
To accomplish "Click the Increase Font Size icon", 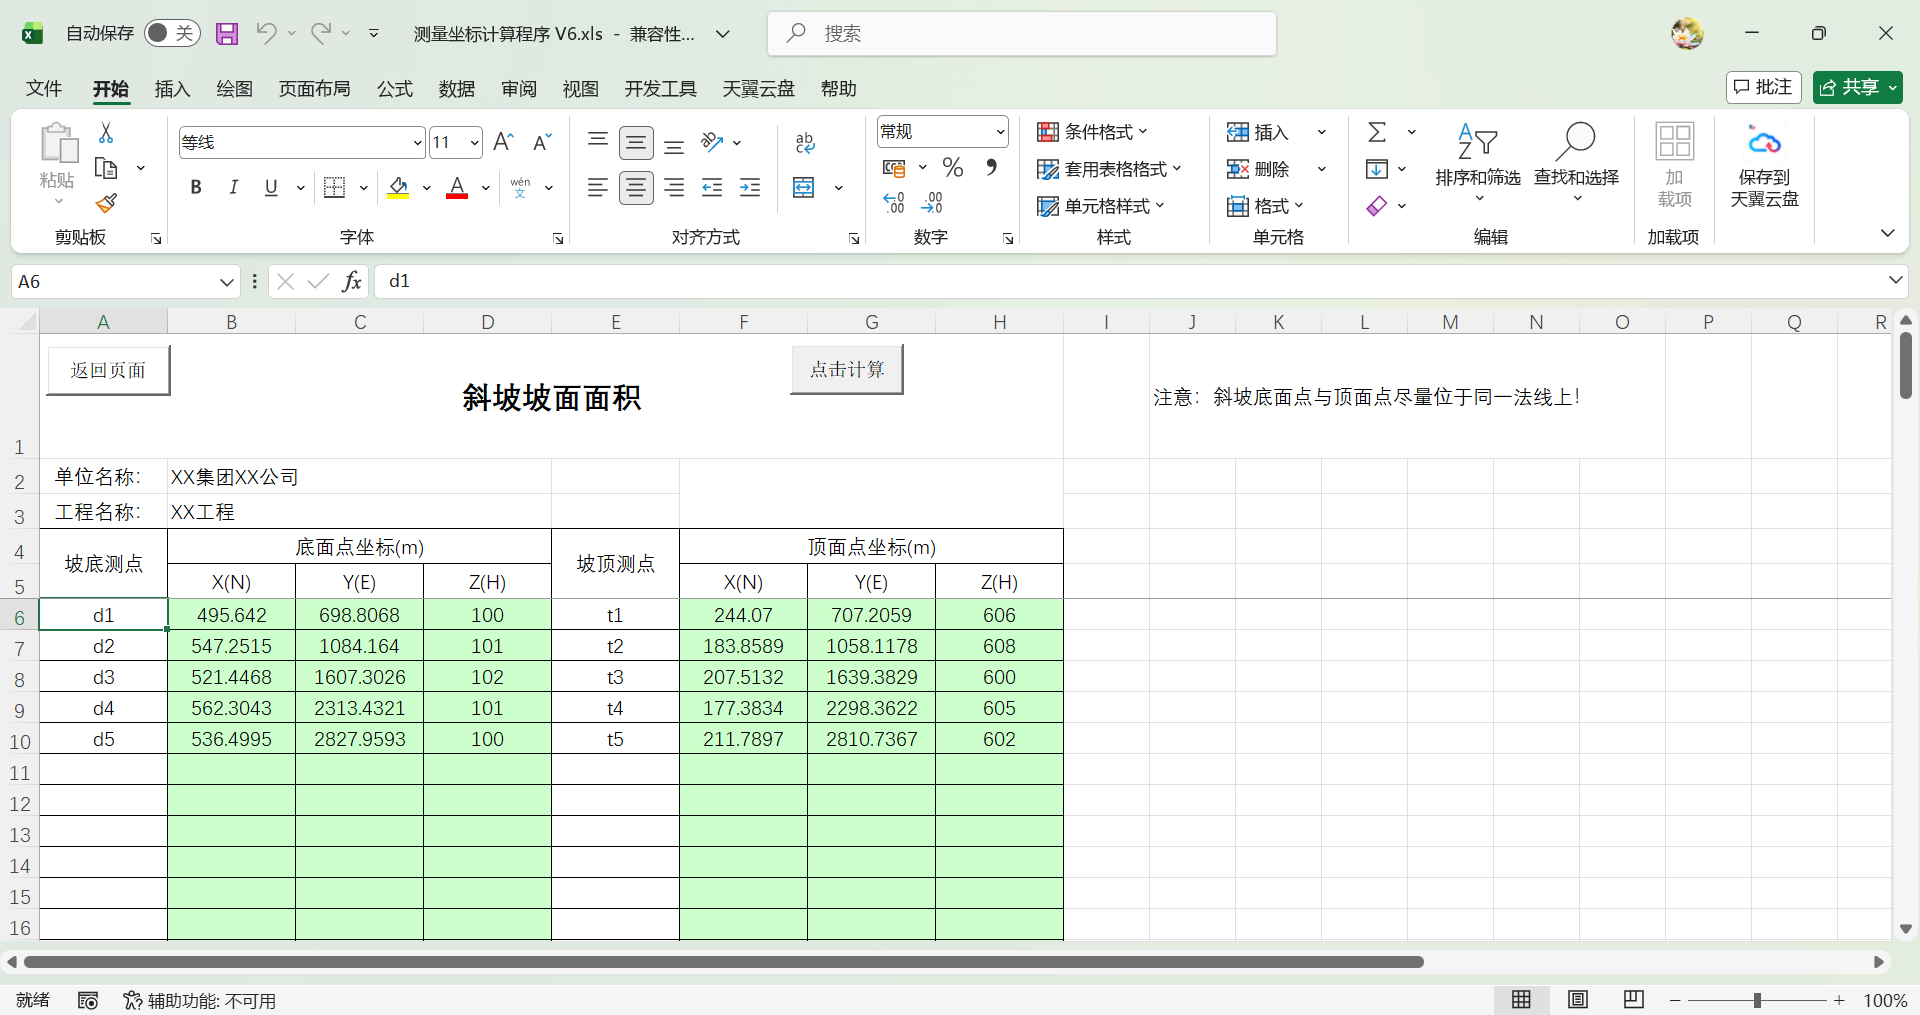I will click(504, 142).
